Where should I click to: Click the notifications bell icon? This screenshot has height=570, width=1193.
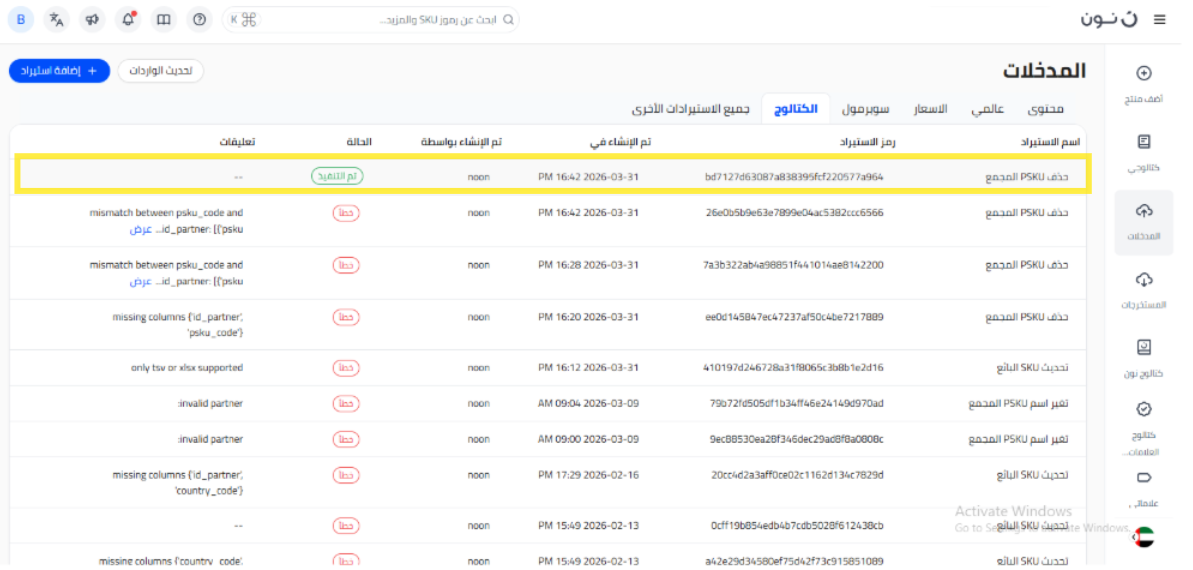(x=128, y=20)
